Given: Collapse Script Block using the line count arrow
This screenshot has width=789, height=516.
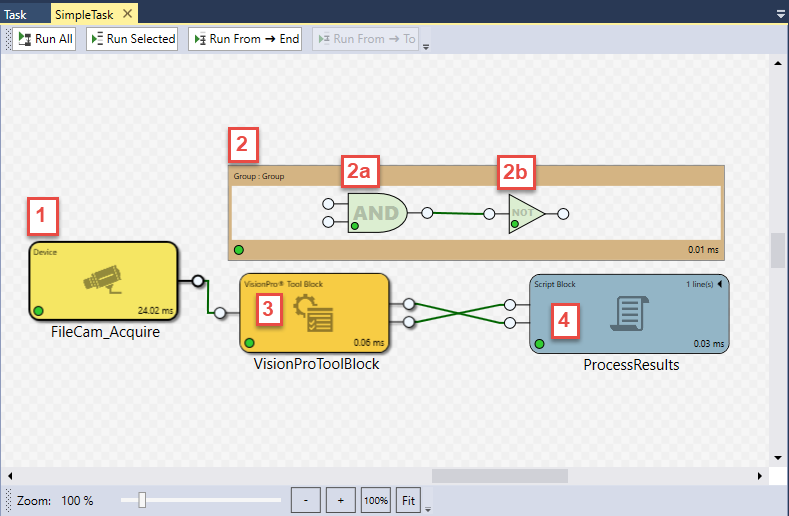Looking at the screenshot, I should pos(720,284).
